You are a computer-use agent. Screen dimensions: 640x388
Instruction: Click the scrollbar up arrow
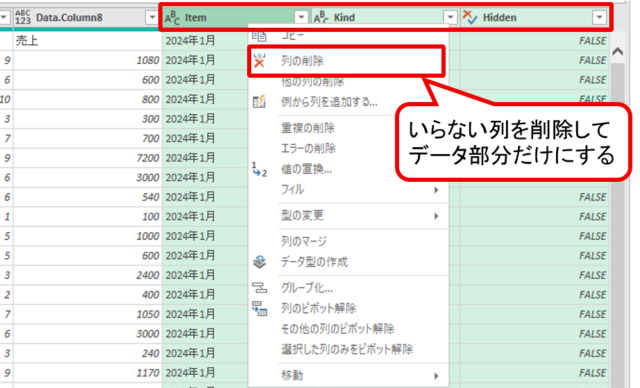pyautogui.click(x=618, y=52)
